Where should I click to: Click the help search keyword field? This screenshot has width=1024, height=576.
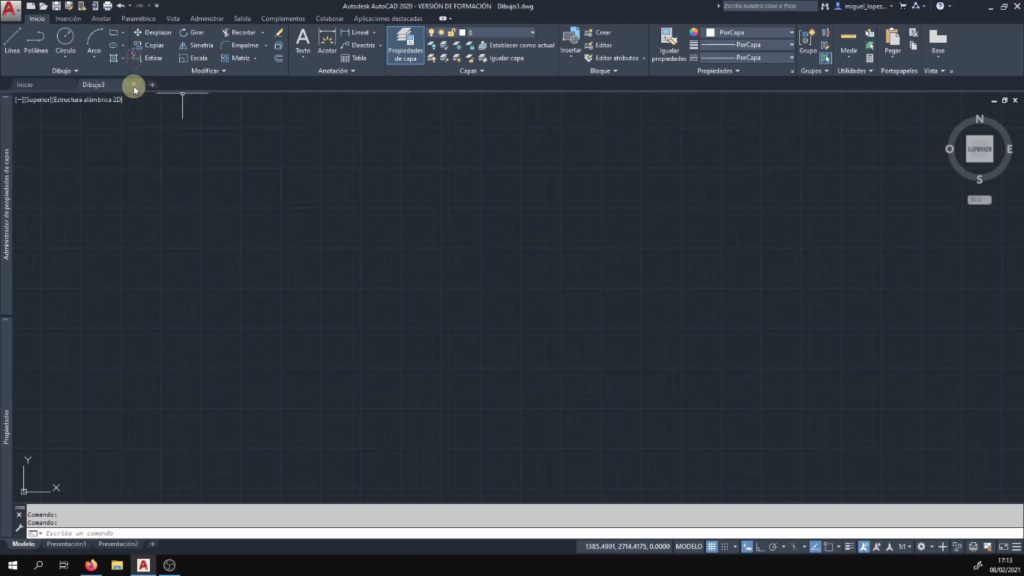coord(769,6)
